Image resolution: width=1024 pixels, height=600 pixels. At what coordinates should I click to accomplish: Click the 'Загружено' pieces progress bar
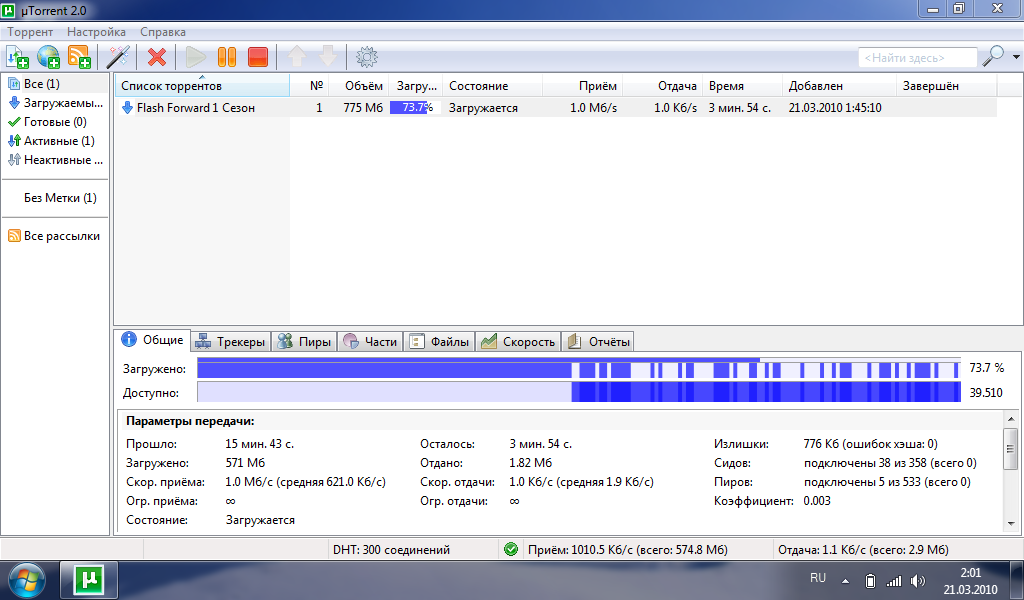pos(579,368)
